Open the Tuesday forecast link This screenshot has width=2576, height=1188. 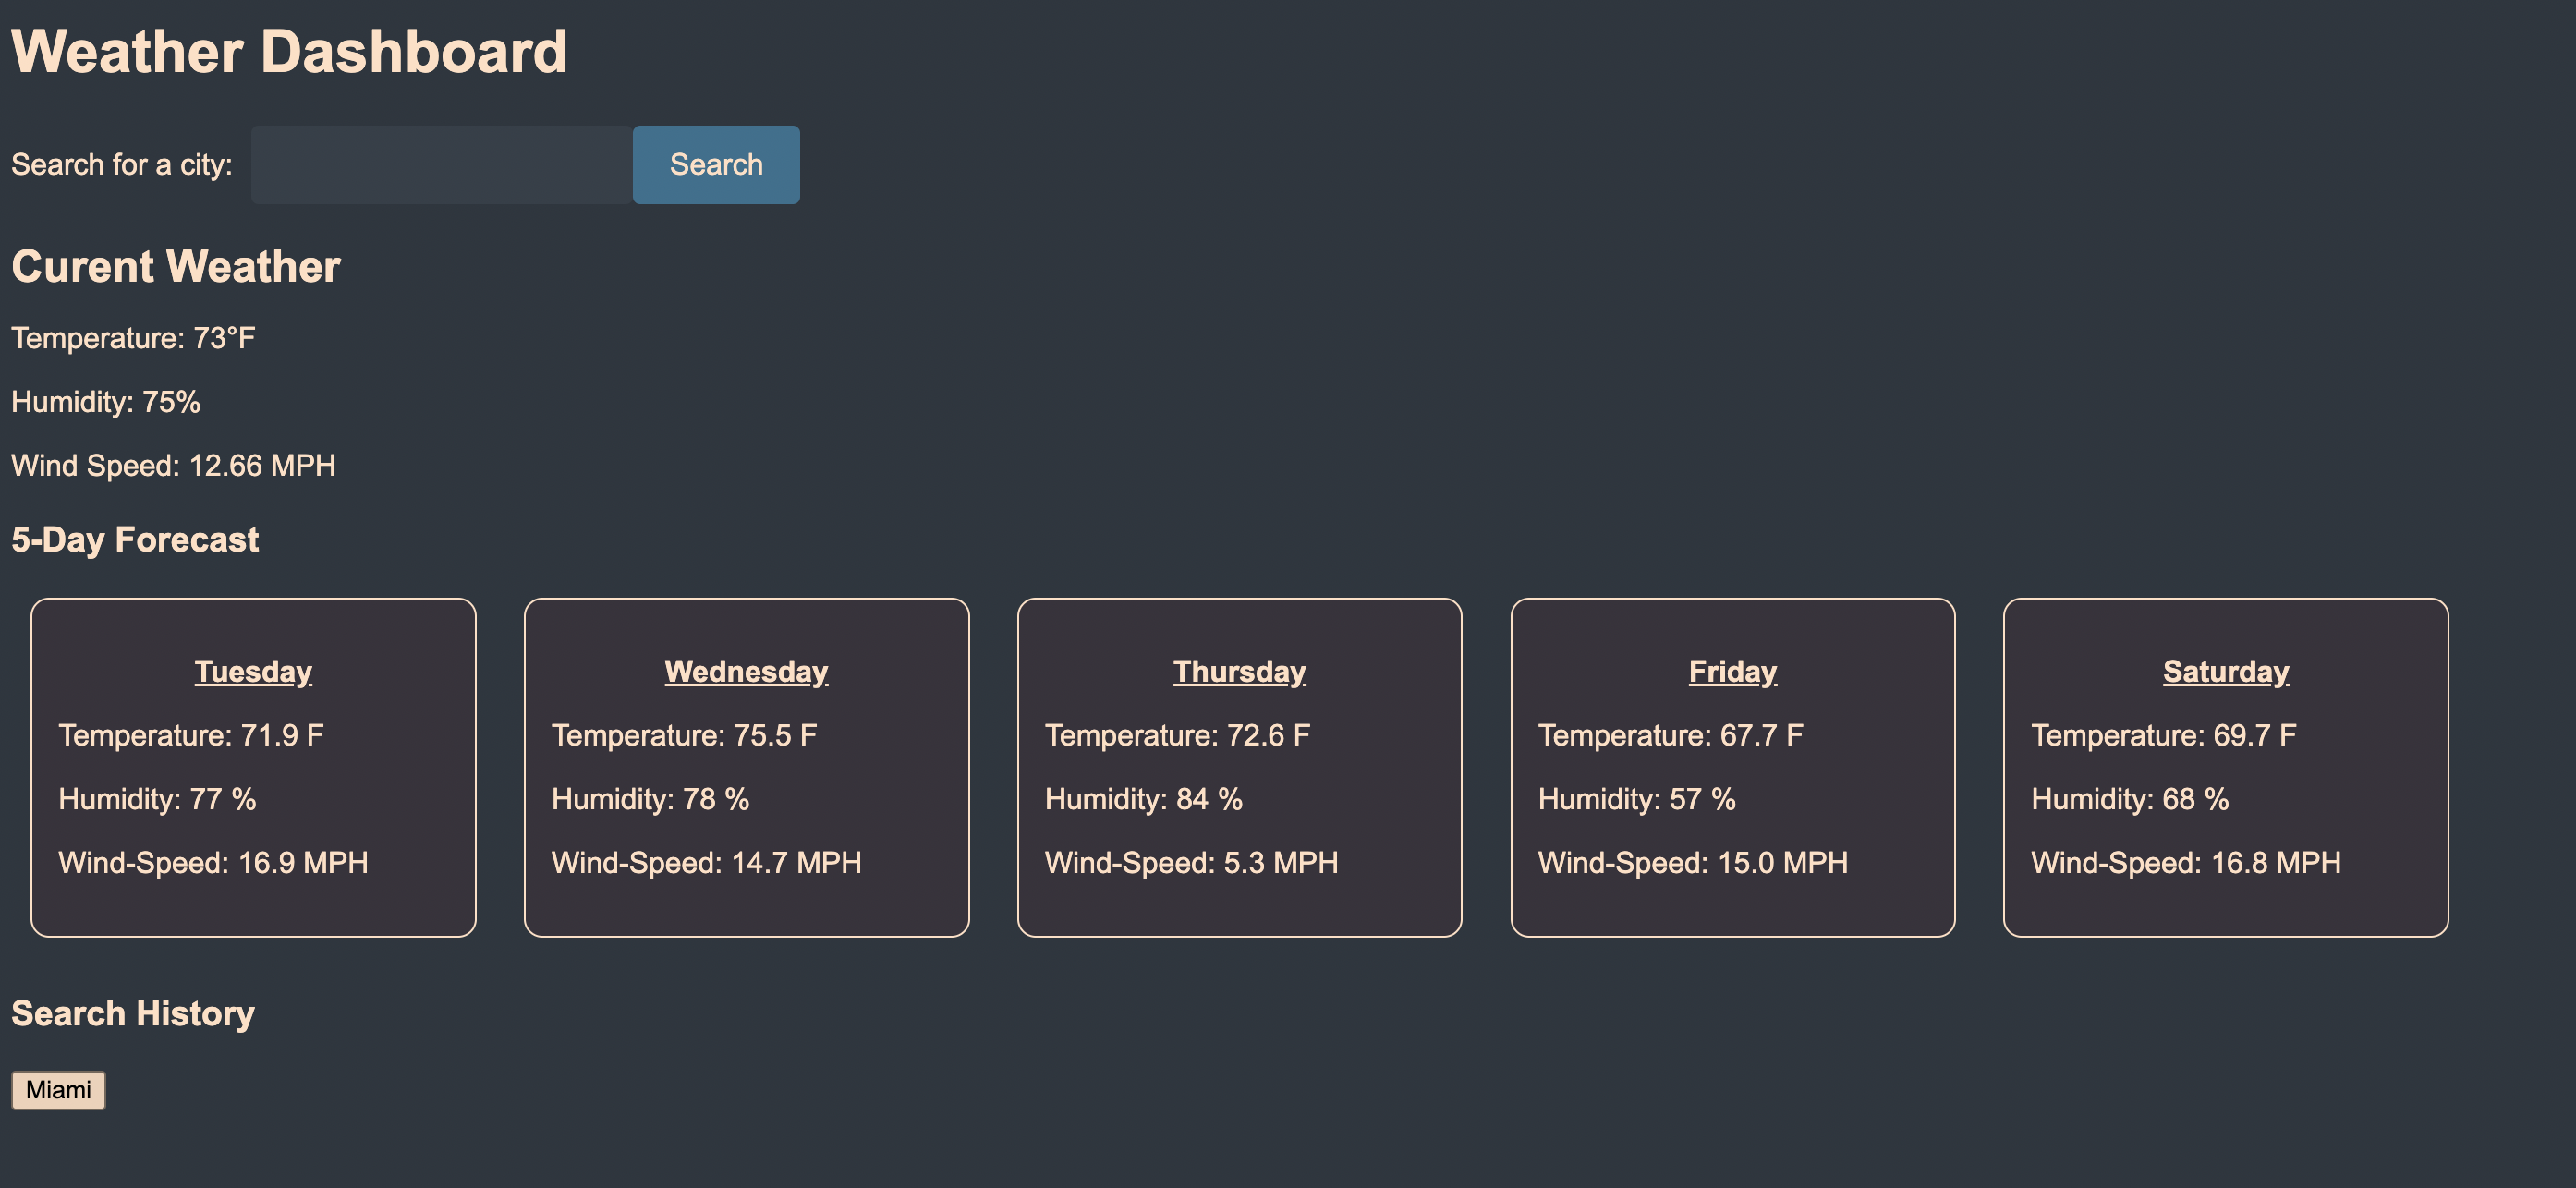point(252,671)
